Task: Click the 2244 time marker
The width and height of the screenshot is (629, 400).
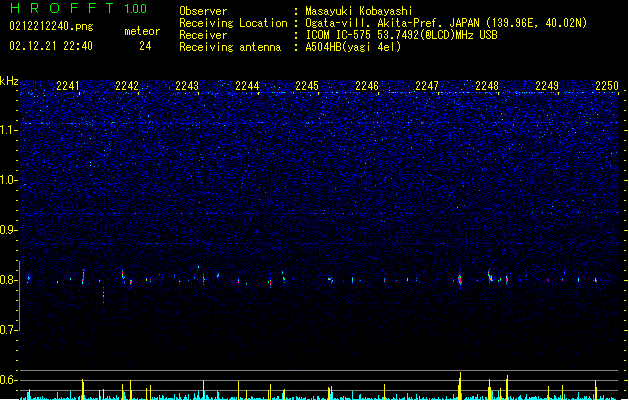Action: click(247, 86)
